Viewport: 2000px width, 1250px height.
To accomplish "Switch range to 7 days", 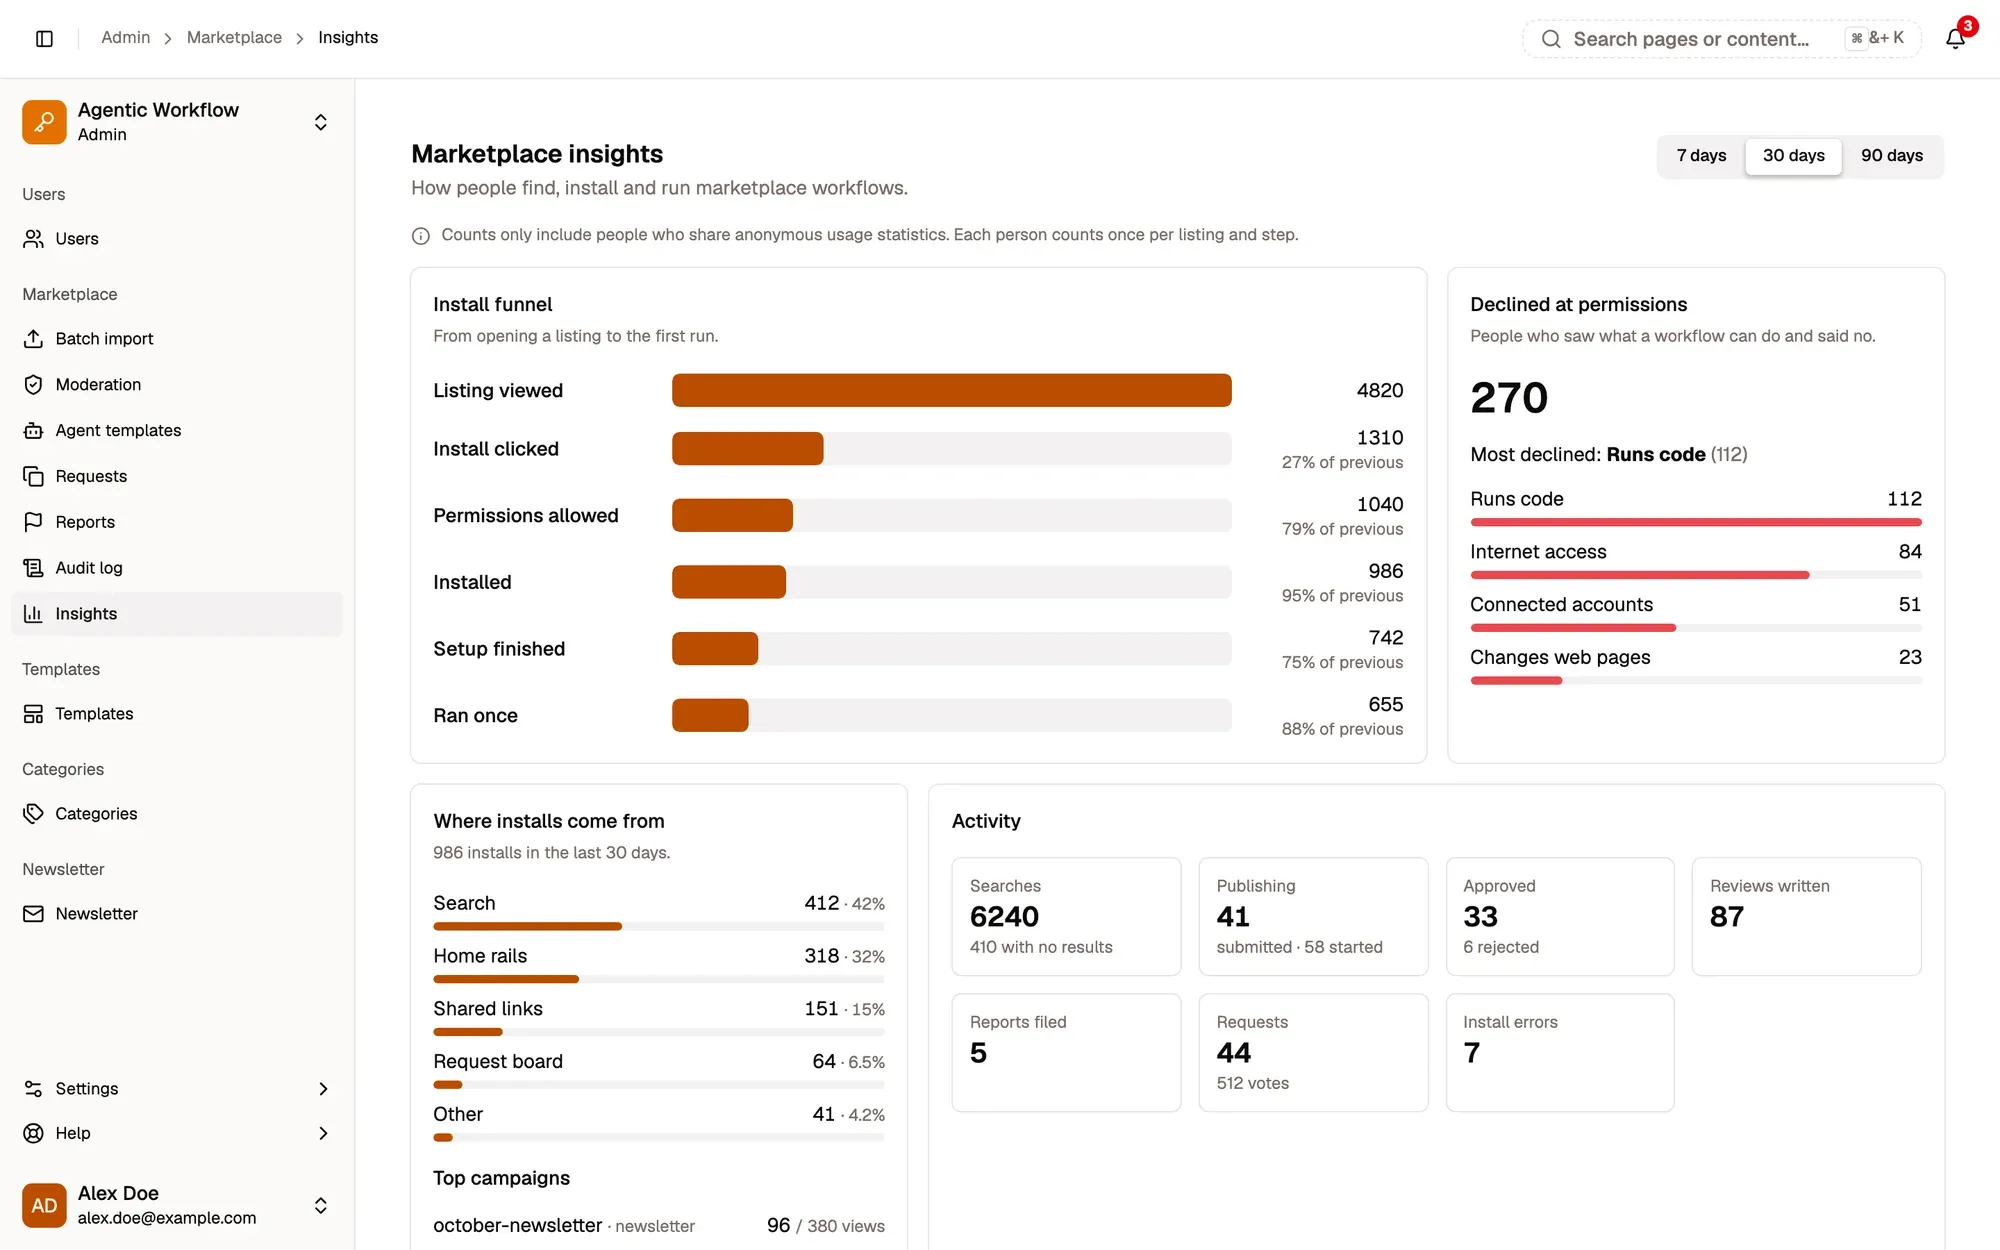I will tap(1701, 156).
